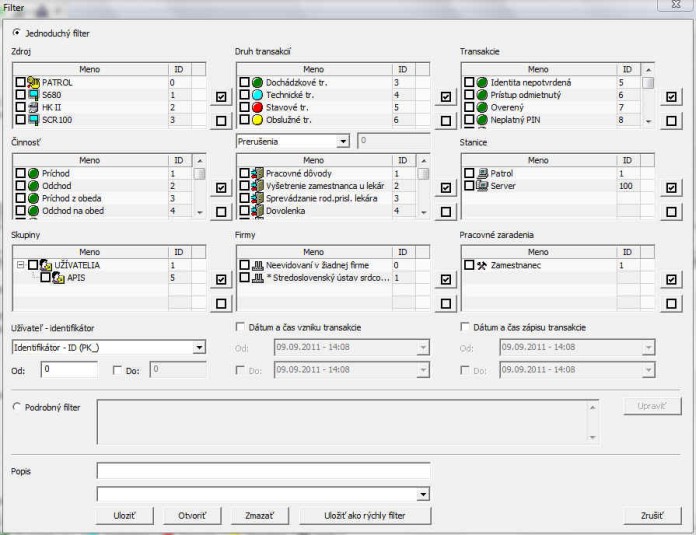Viewport: 696px width, 535px height.
Task: Click the UŽÍVATELIA group folder icon
Action: click(x=46, y=265)
